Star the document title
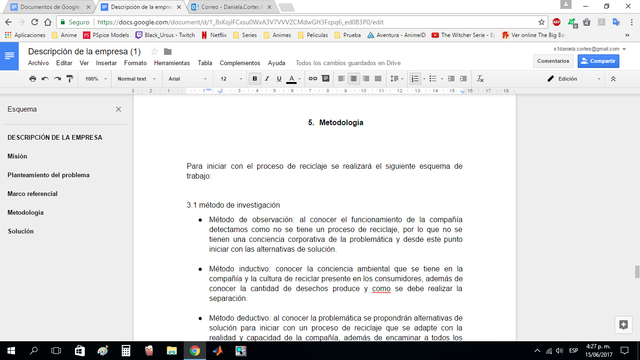640x360 pixels. click(154, 51)
